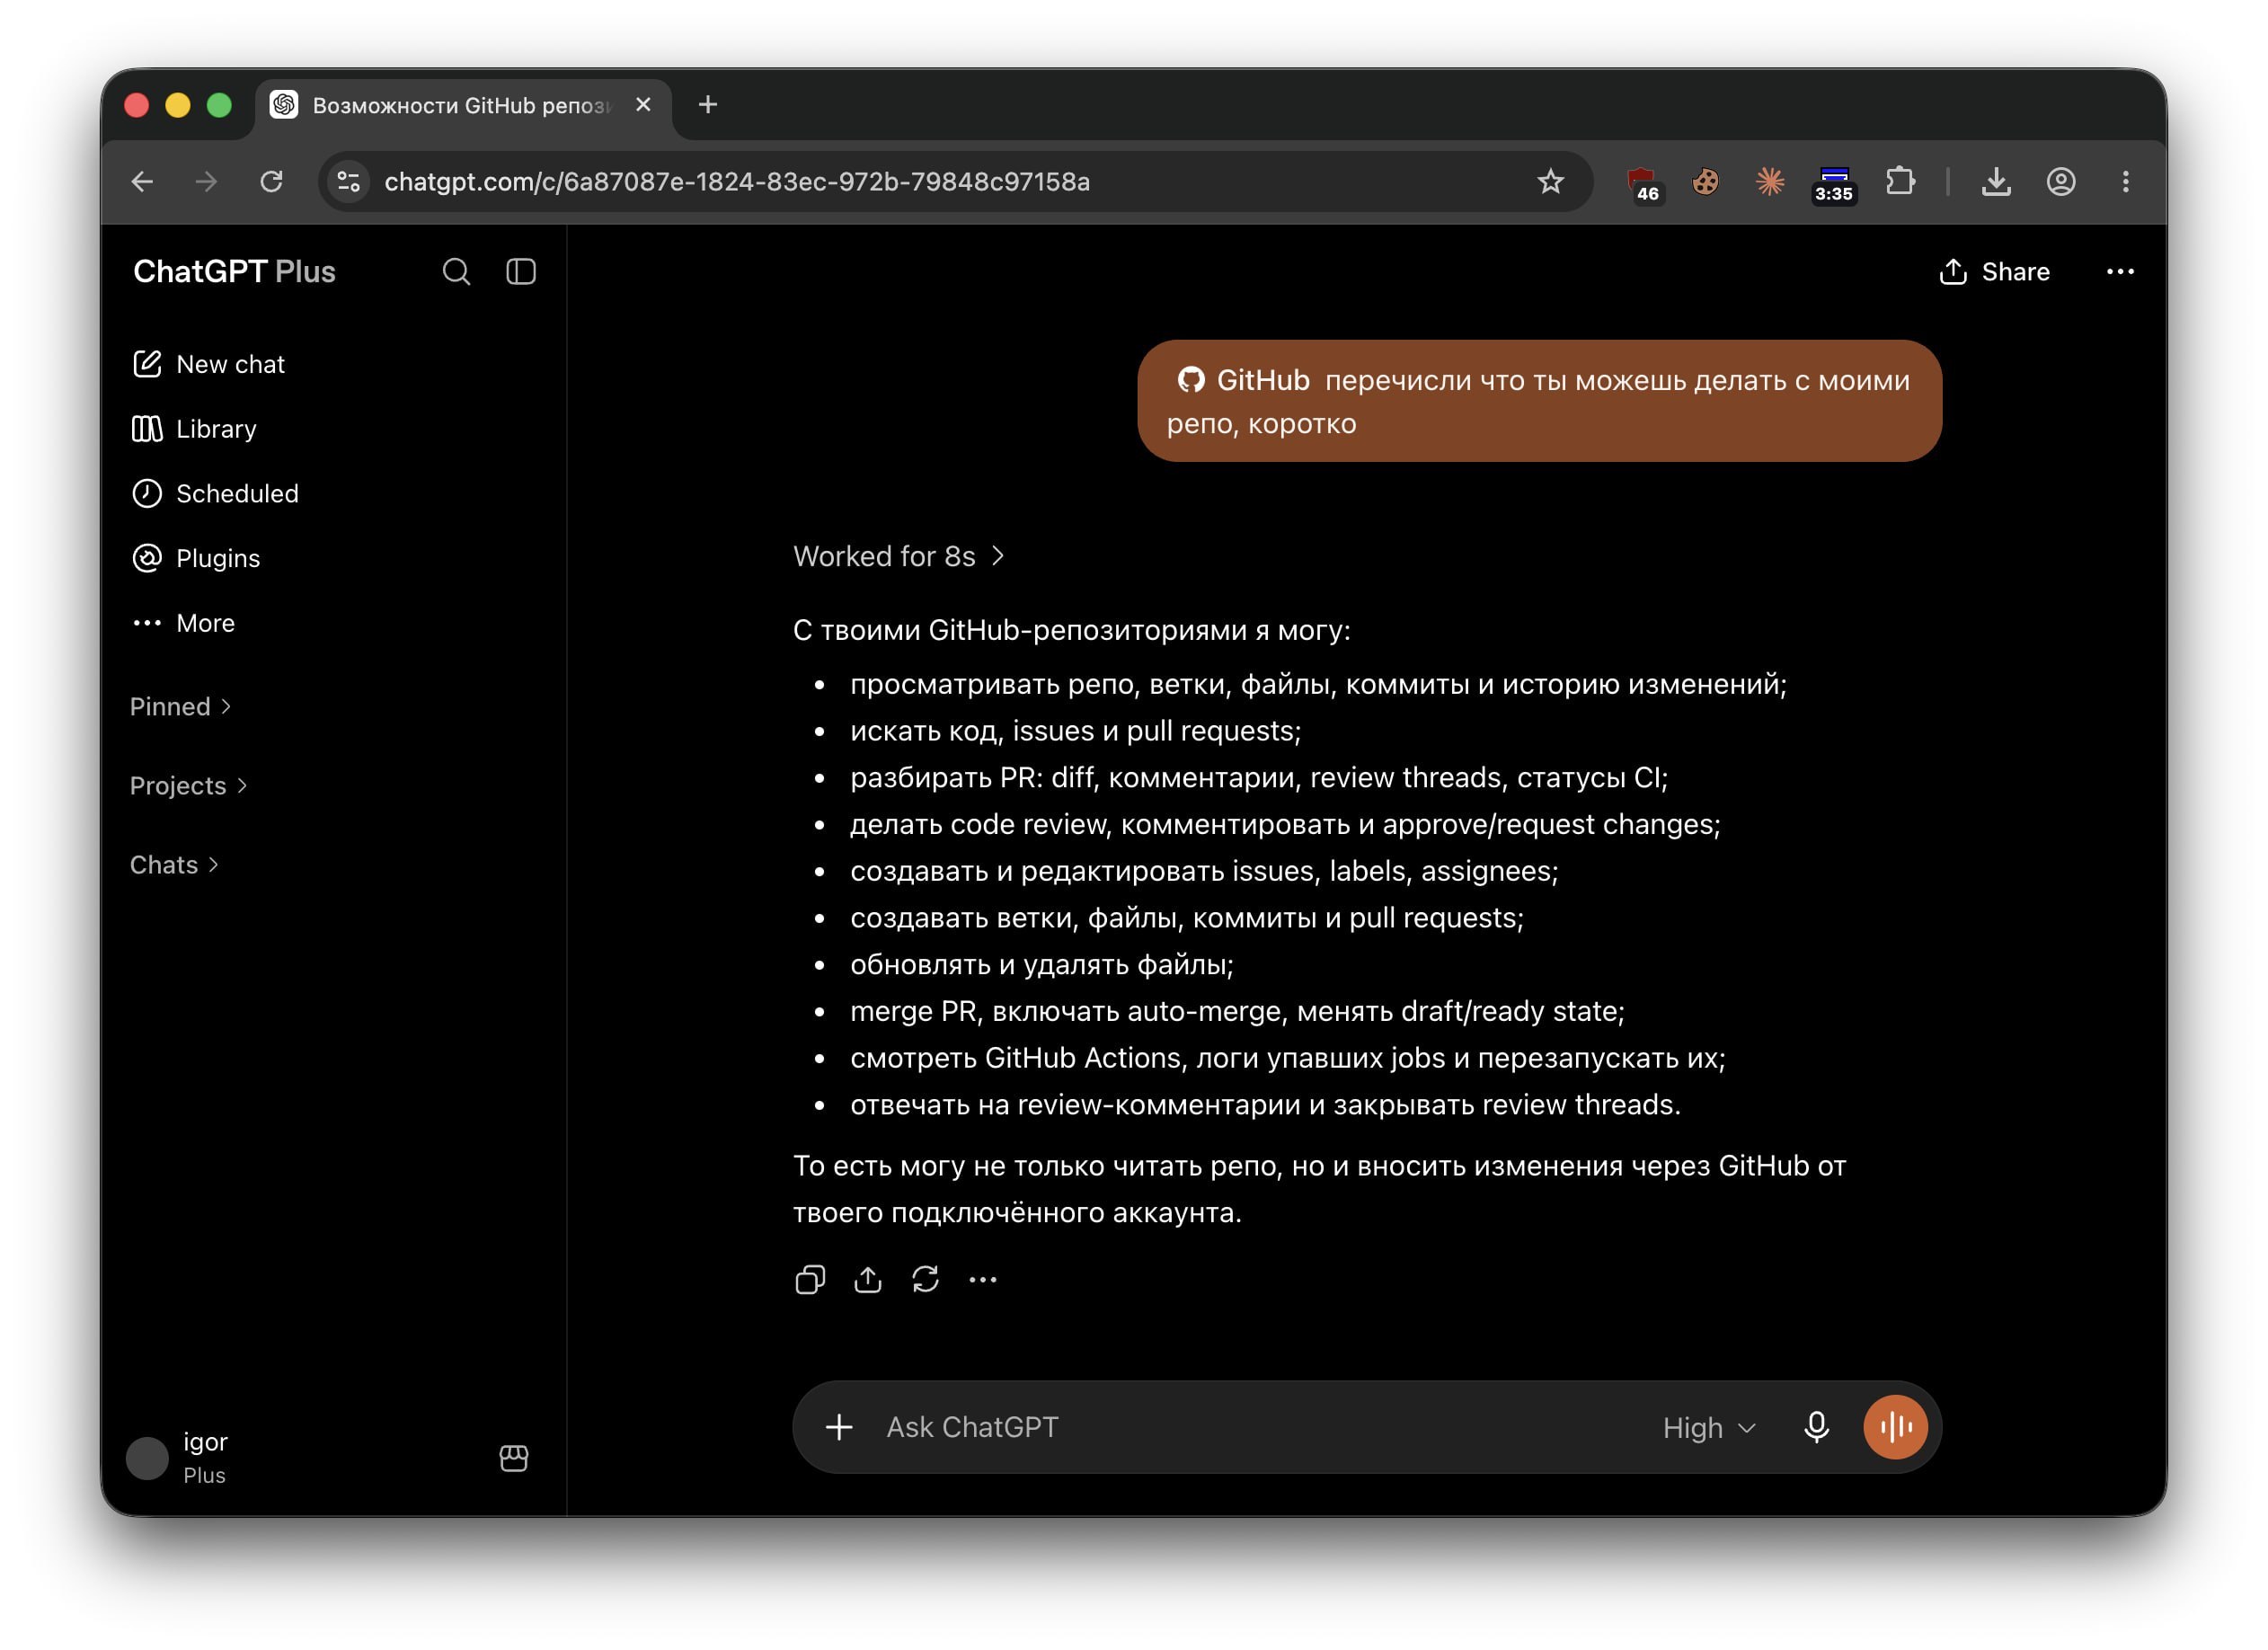Select the bullet 'обновлять и удалять файлы;'
This screenshot has height=1650, width=2268.
pyautogui.click(x=1042, y=965)
